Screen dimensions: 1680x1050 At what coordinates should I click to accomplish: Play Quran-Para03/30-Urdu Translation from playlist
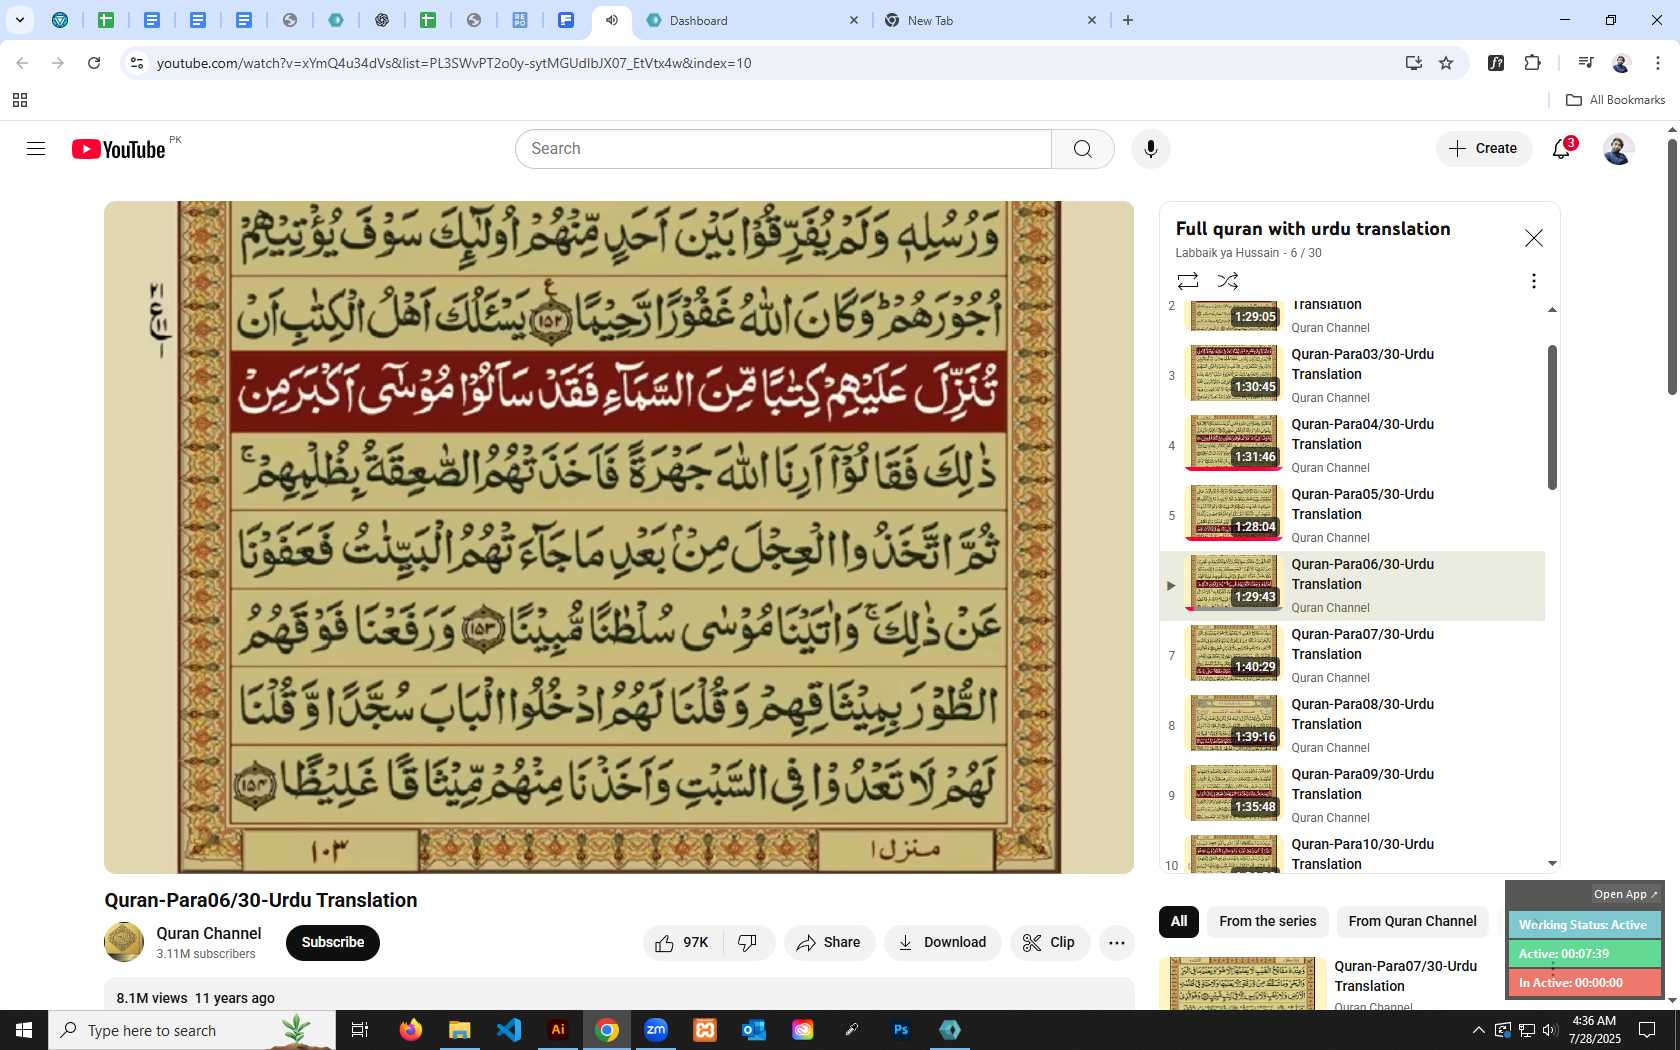(x=1352, y=375)
